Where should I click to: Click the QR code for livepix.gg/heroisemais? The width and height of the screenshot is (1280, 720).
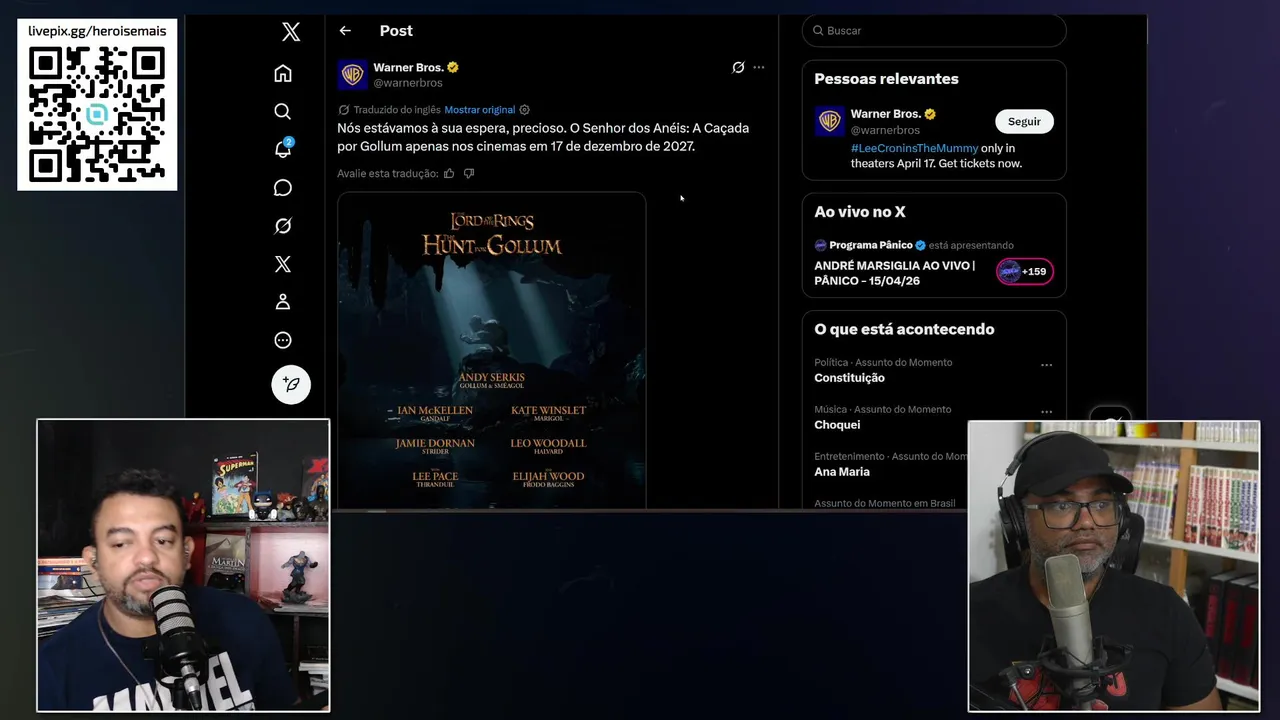click(97, 113)
